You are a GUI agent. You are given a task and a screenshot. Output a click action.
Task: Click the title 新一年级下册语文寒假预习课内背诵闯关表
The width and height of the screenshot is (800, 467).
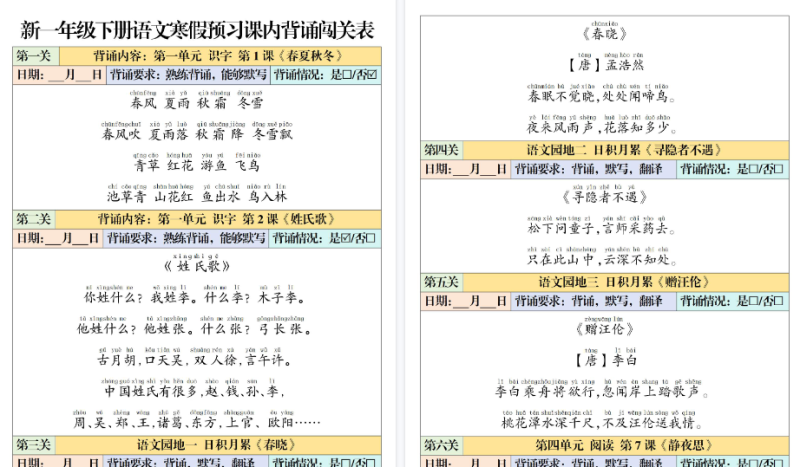pyautogui.click(x=197, y=30)
